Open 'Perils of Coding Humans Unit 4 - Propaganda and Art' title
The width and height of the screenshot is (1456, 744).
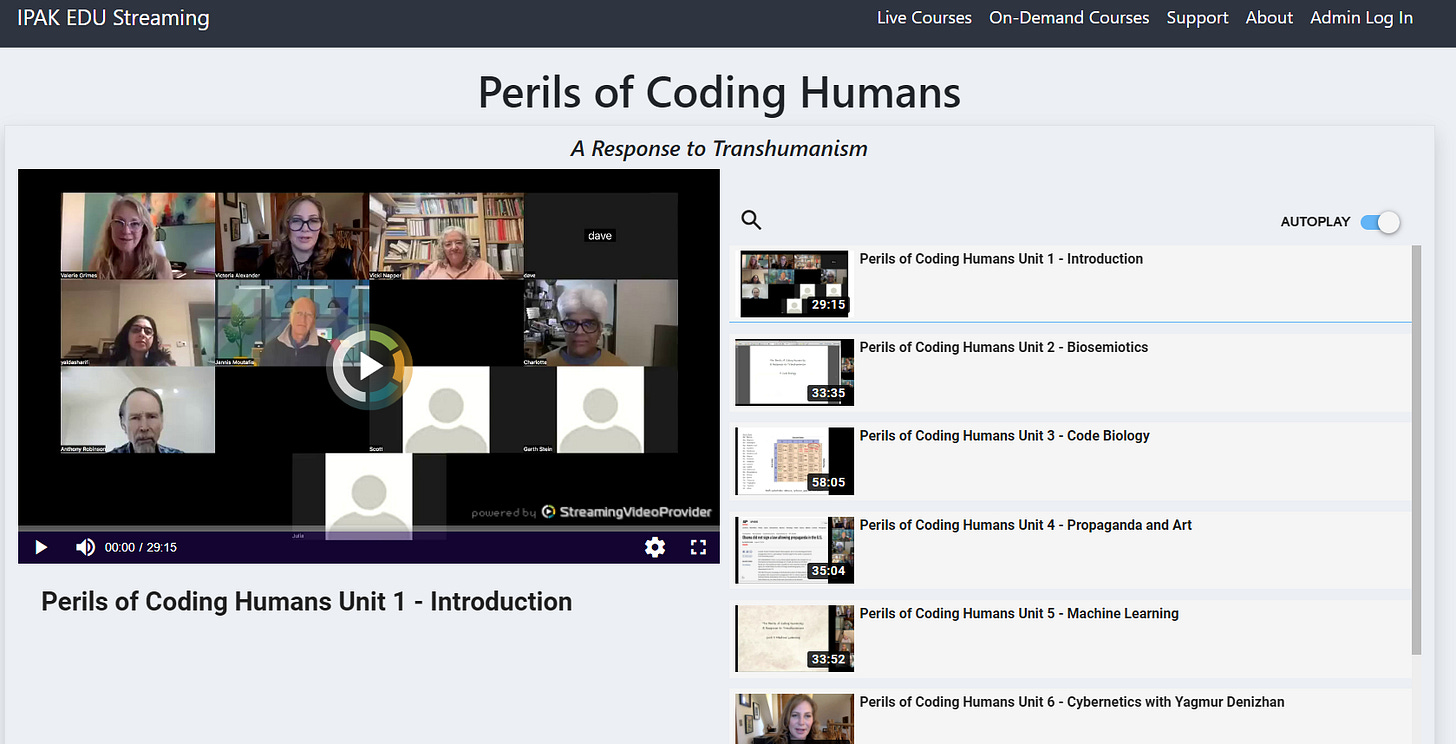click(1026, 525)
